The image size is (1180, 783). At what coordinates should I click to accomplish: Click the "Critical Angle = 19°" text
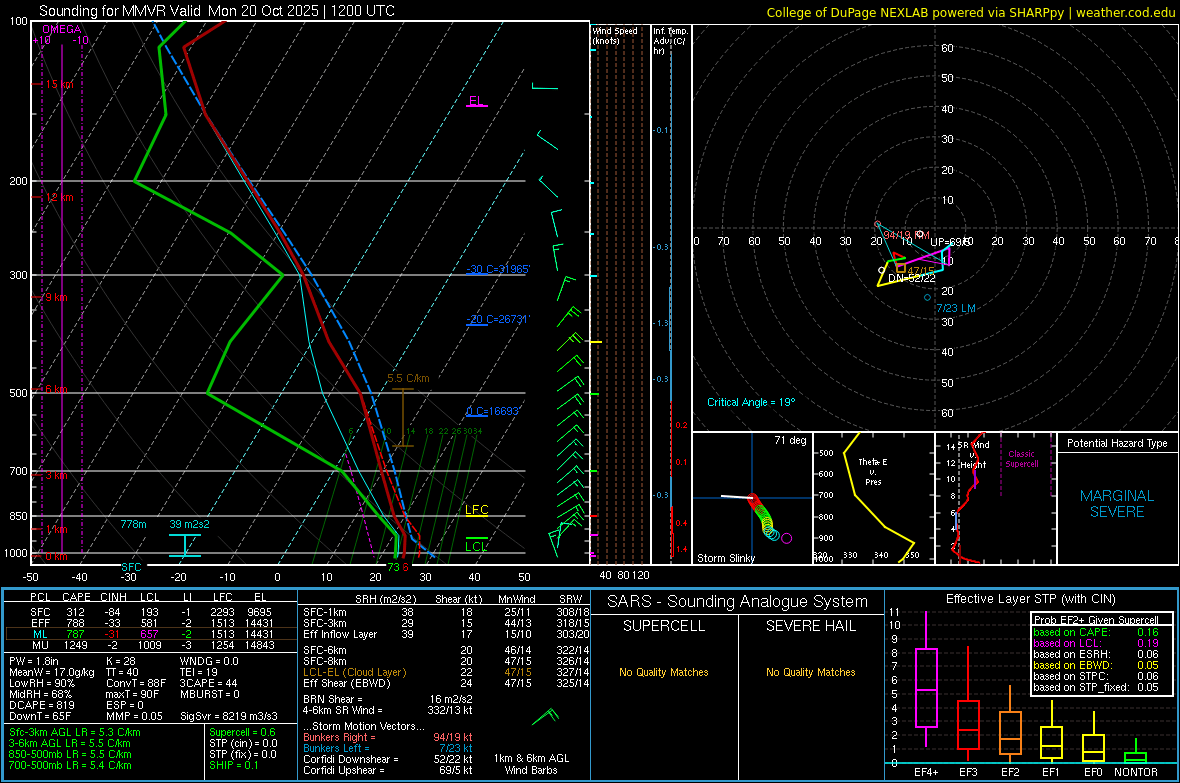(x=751, y=402)
